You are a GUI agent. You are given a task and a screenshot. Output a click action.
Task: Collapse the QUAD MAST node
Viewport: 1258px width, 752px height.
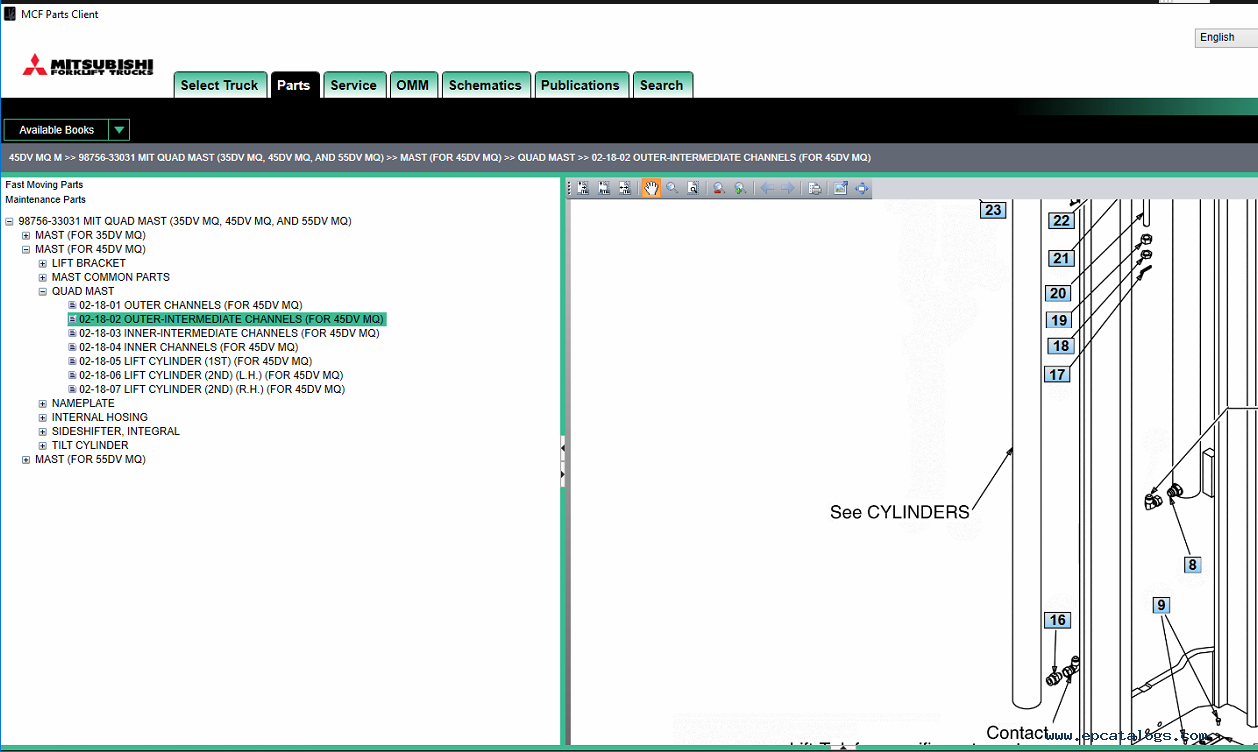click(x=43, y=291)
